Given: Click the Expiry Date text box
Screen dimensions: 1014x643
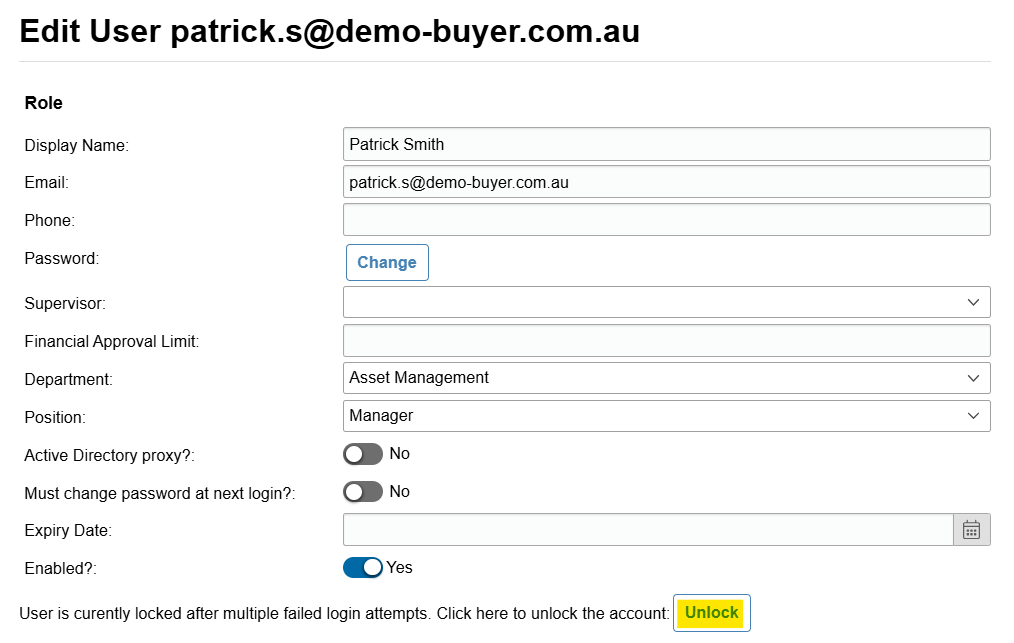Looking at the screenshot, I should [x=648, y=530].
